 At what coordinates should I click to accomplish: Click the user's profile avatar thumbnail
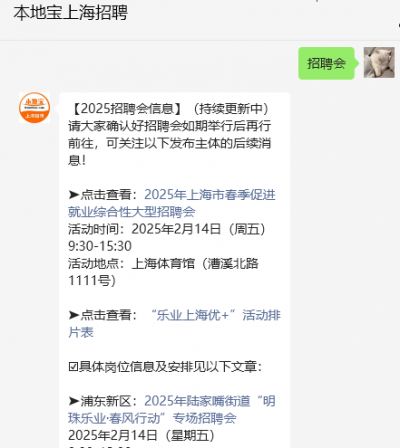379,63
